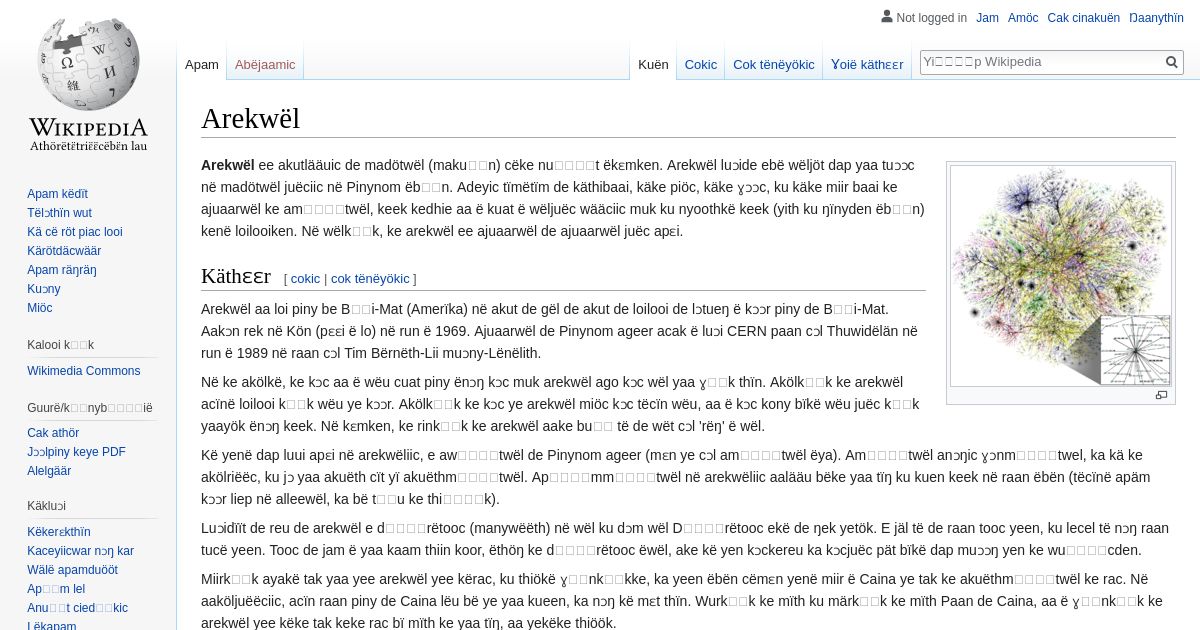Viewport: 1200px width, 630px height.
Task: Click the Arekwël page heading
Action: (250, 118)
